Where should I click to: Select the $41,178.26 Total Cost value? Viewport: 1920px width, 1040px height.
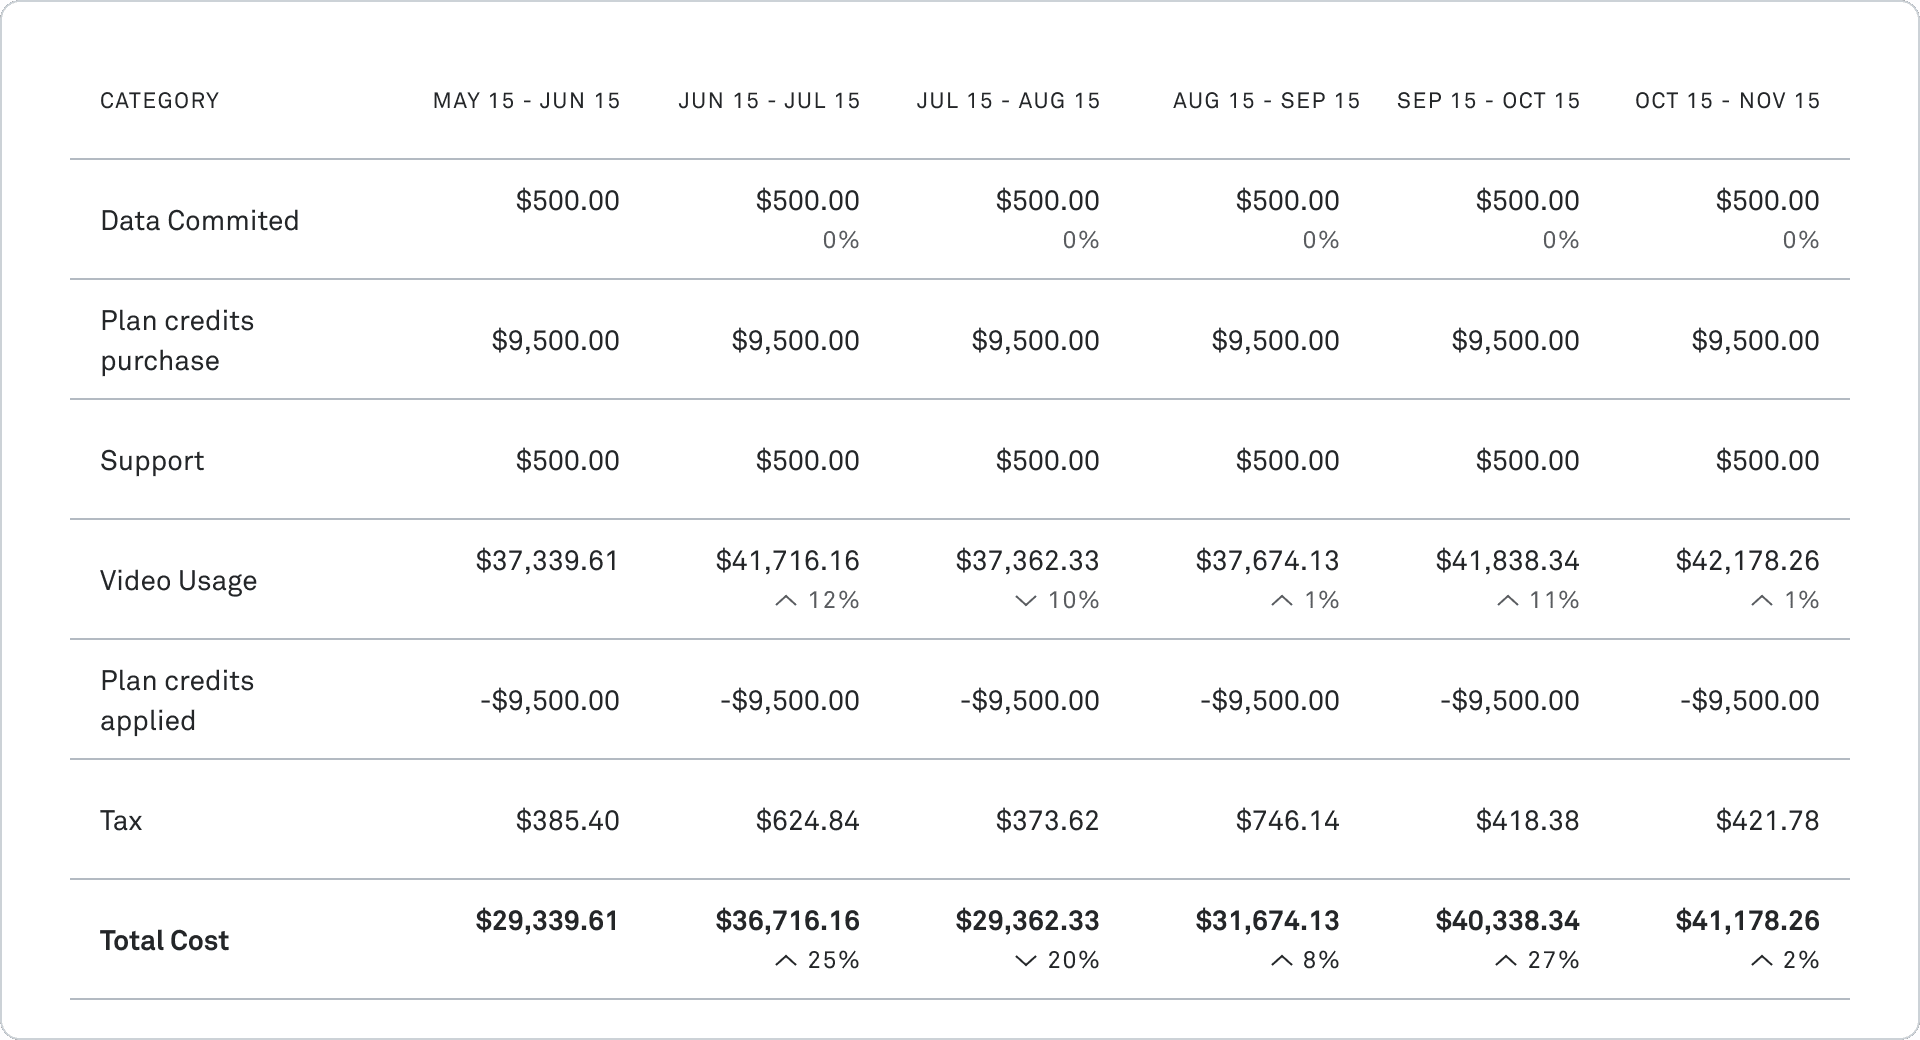click(1747, 921)
